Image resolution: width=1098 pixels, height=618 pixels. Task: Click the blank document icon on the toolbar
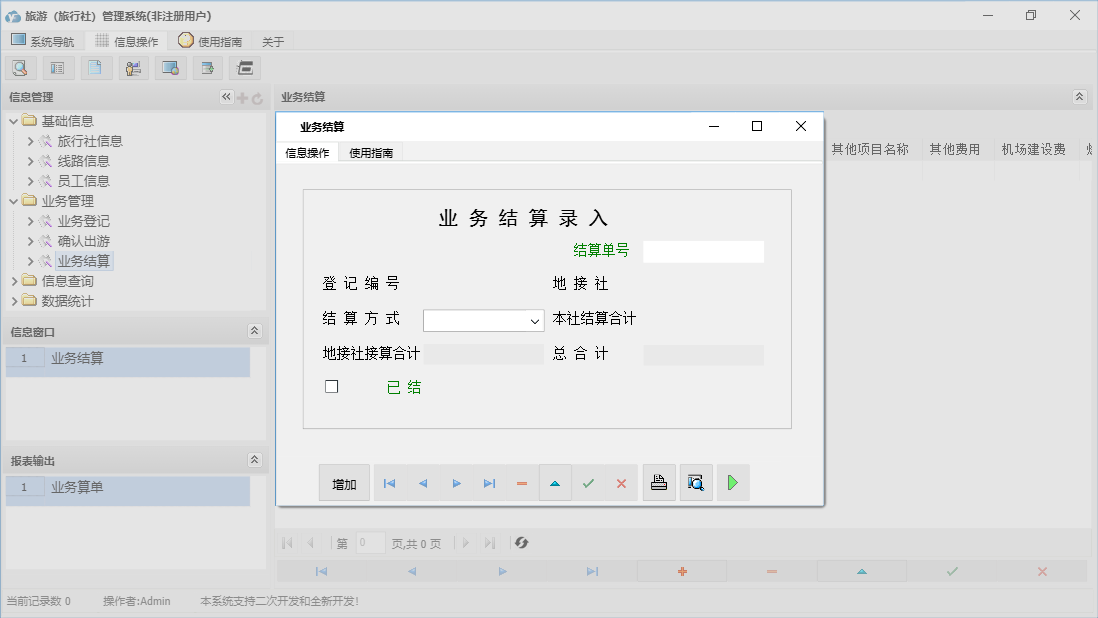(x=94, y=67)
